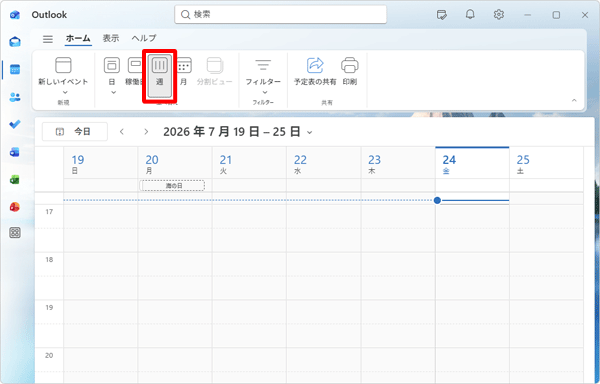Screen dimensions: 600x384
Task: Open the PowerPoint app icon in sidebar
Action: click(x=15, y=207)
